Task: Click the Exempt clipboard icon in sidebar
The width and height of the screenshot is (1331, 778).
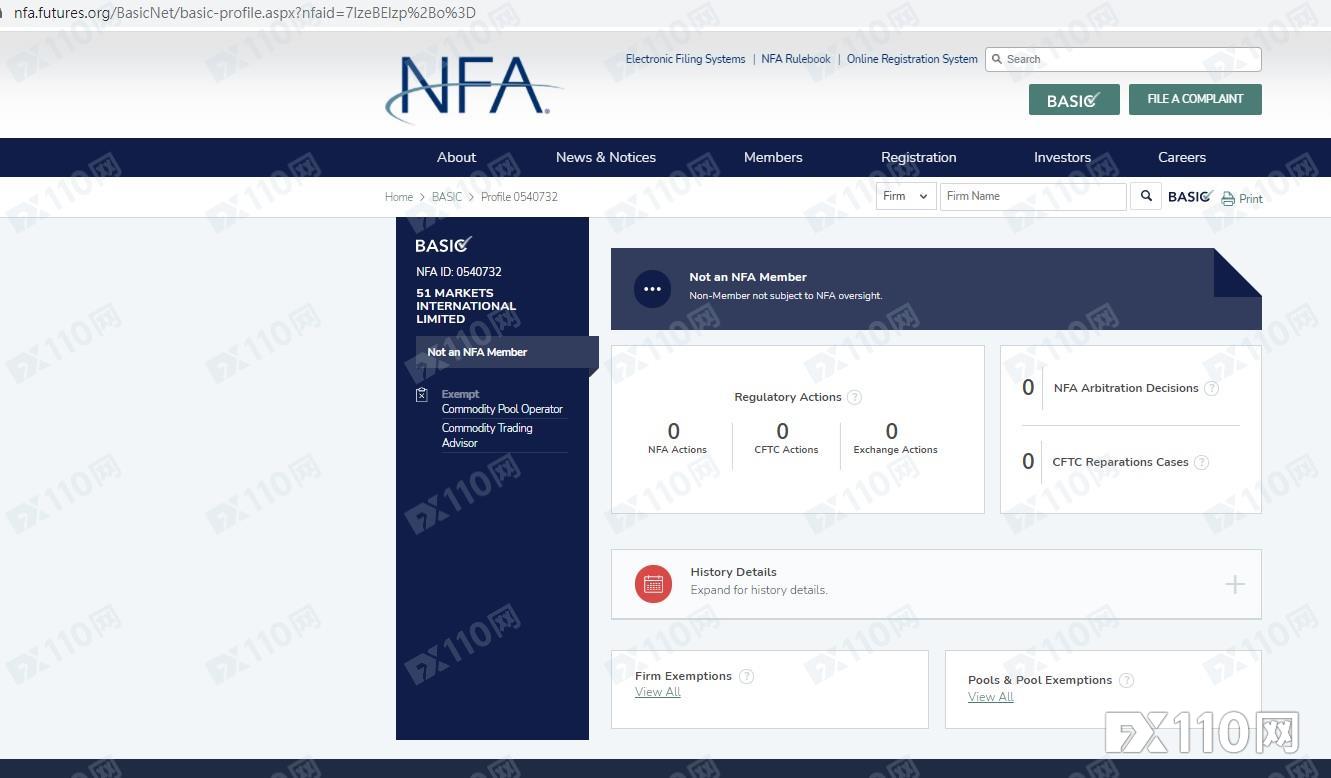Action: [422, 395]
